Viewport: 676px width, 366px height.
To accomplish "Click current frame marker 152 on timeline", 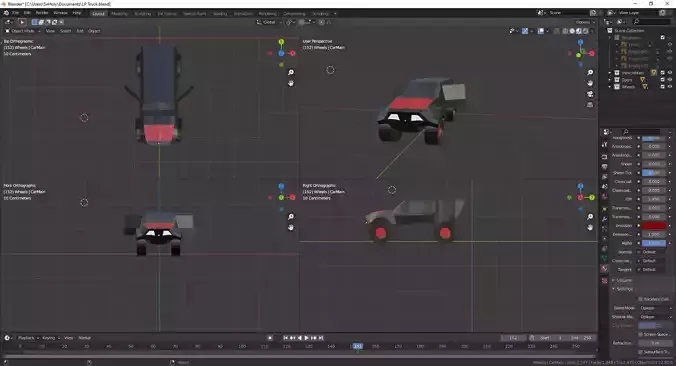I will coord(357,346).
